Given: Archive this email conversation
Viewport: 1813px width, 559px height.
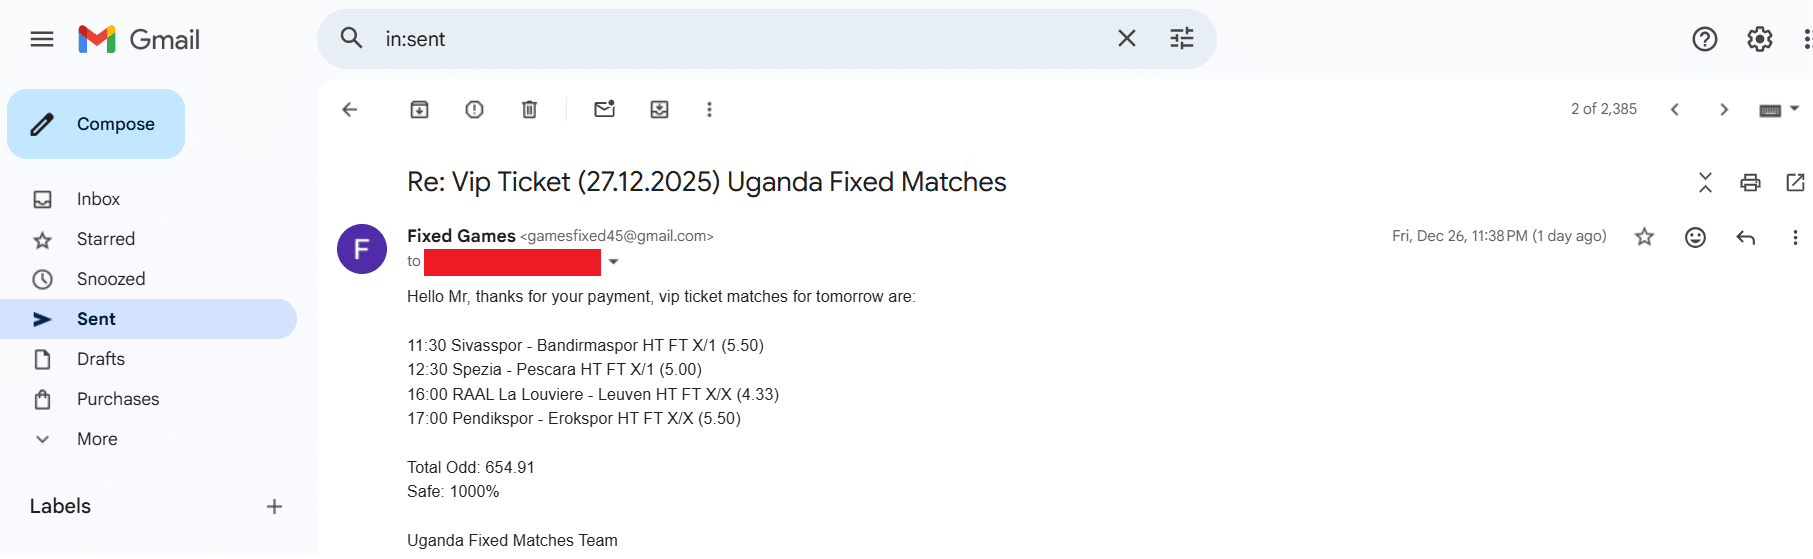Looking at the screenshot, I should [419, 110].
